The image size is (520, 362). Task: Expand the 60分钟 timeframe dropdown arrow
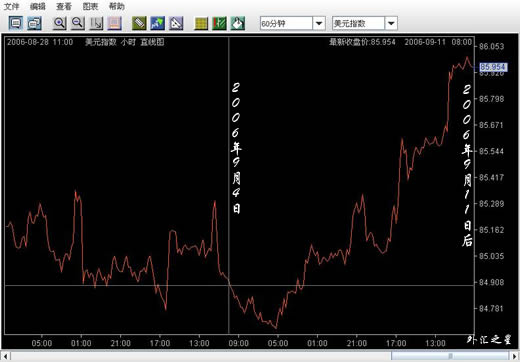319,23
